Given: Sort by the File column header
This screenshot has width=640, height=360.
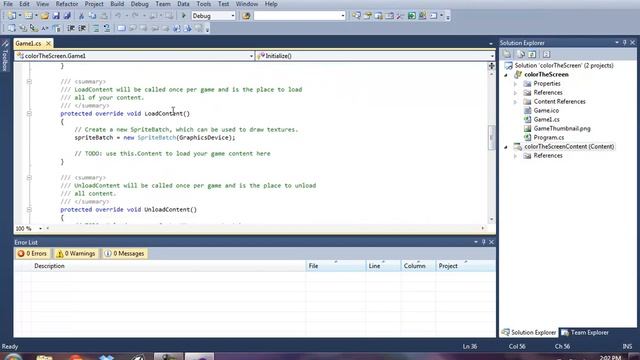Looking at the screenshot, I should (x=336, y=266).
